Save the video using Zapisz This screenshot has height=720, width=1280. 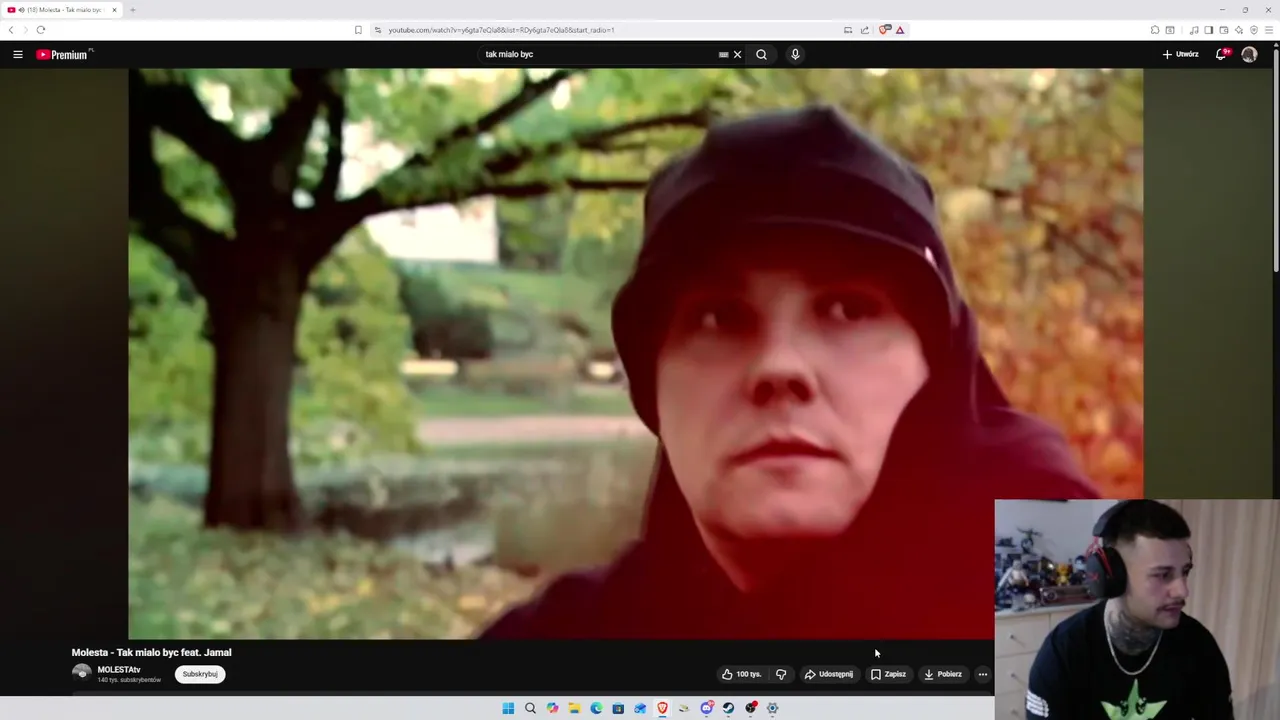[888, 674]
